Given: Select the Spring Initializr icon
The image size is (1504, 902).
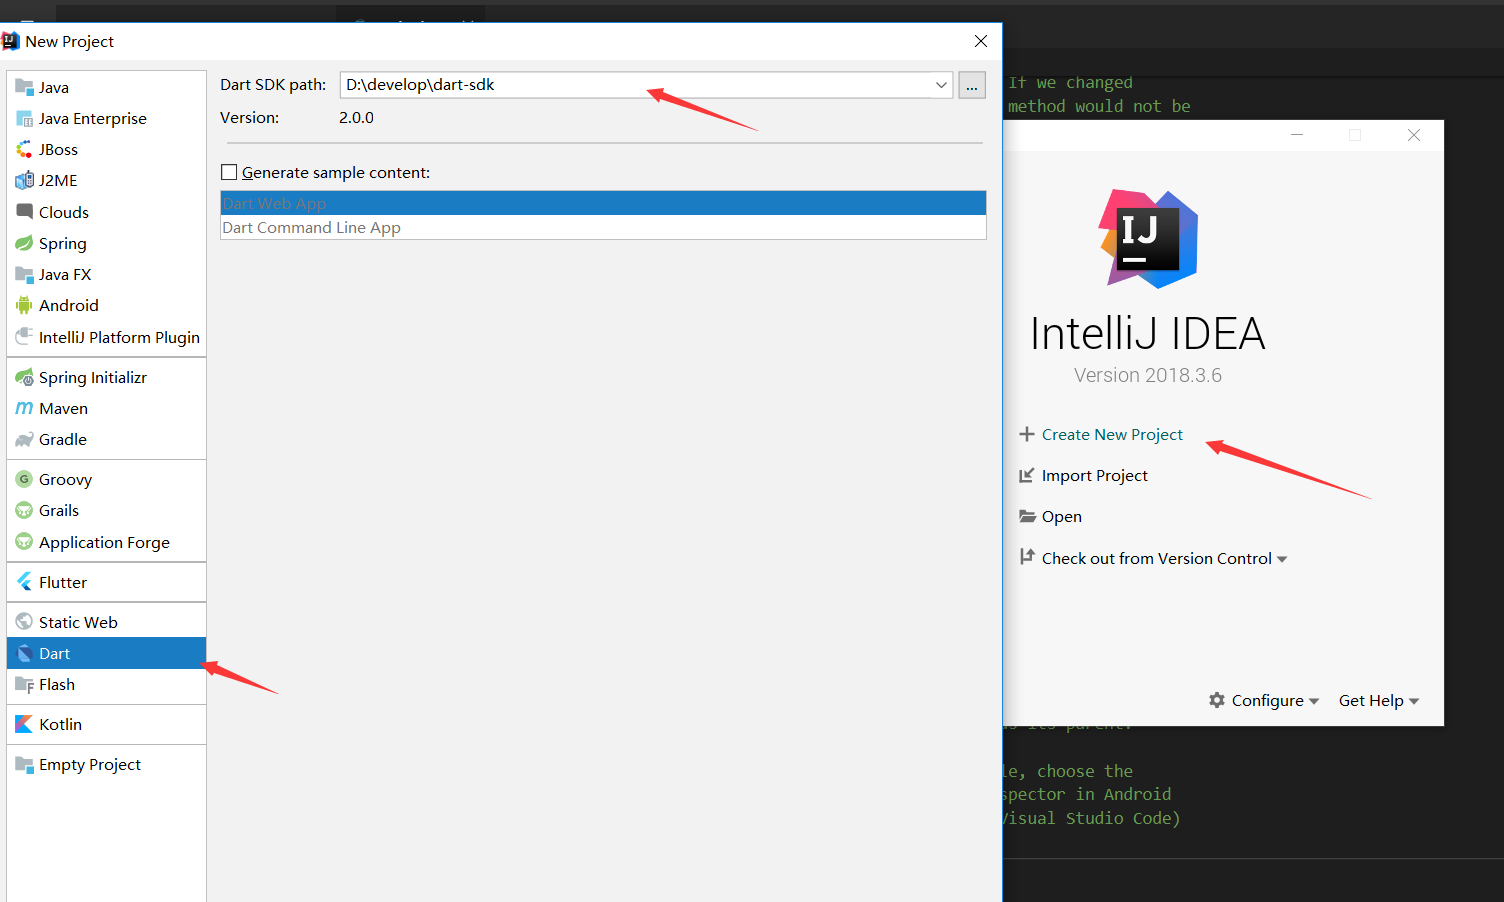Looking at the screenshot, I should tap(24, 377).
